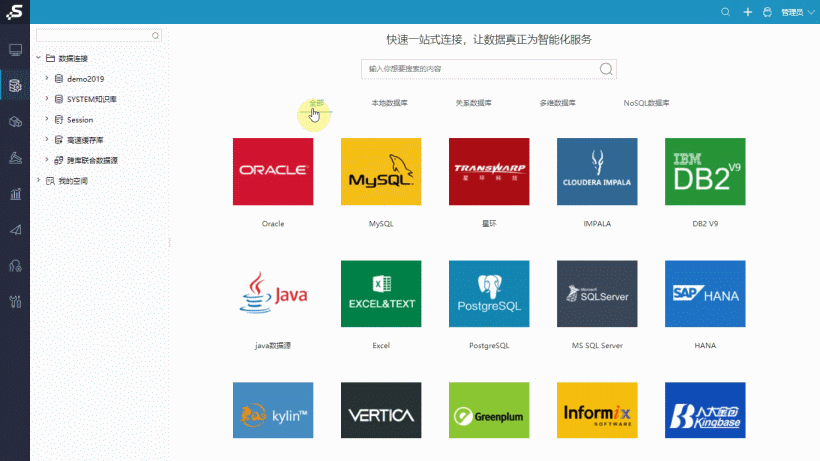Image resolution: width=820 pixels, height=461 pixels.
Task: Click the monitor icon in left sidebar
Action: coord(14,49)
